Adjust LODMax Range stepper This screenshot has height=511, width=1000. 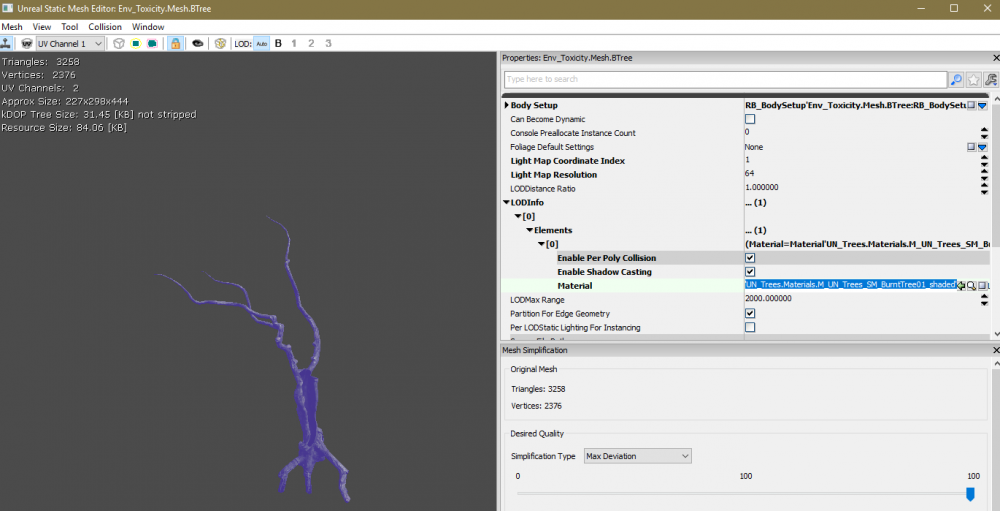tap(984, 300)
